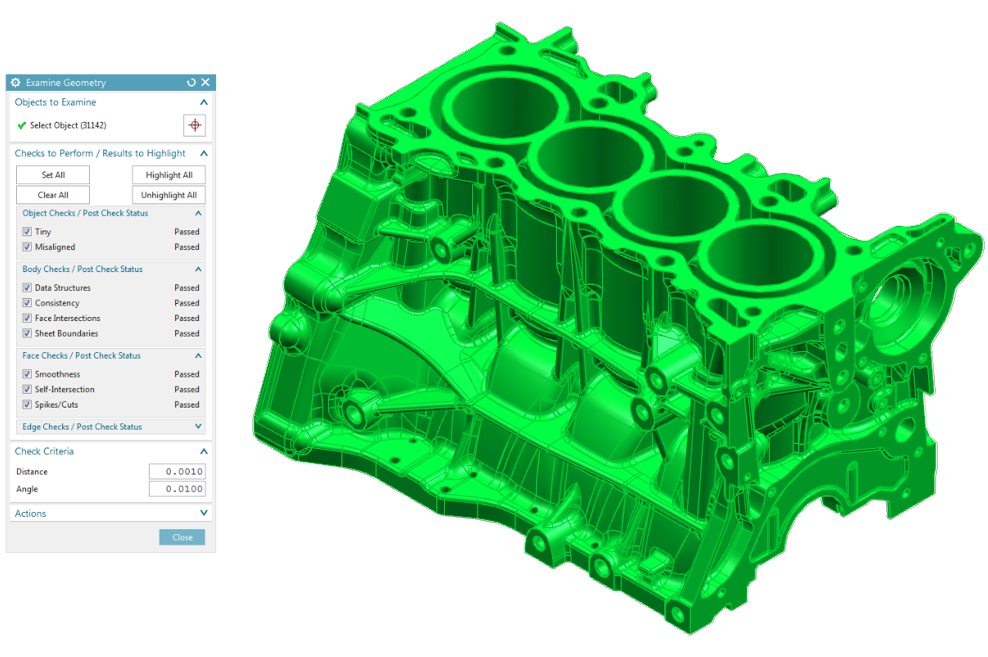Screen dimensions: 988x657
Task: Click the Highlight All button
Action: pos(169,174)
